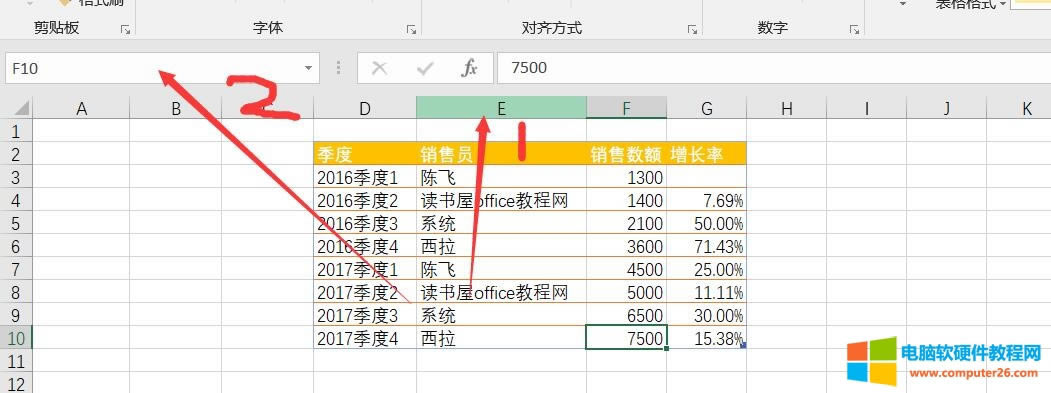The image size is (1051, 393).
Task: Select the 西拉 cell in row 10
Action: pyautogui.click(x=501, y=337)
